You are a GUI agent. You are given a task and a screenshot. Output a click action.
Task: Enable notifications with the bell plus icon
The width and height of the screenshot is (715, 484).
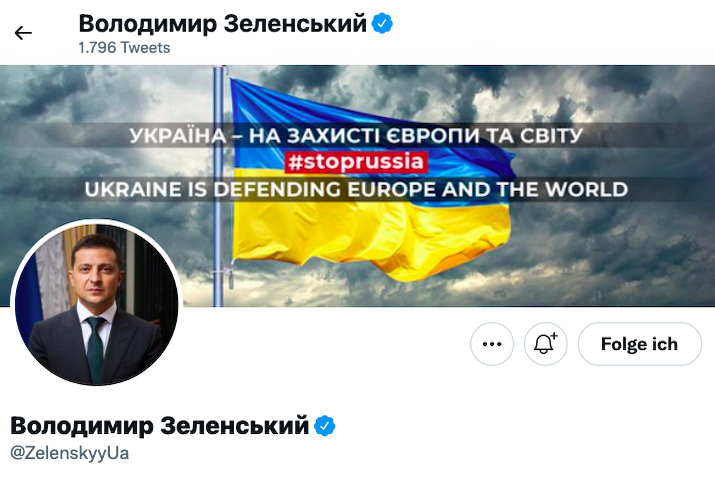[x=546, y=344]
